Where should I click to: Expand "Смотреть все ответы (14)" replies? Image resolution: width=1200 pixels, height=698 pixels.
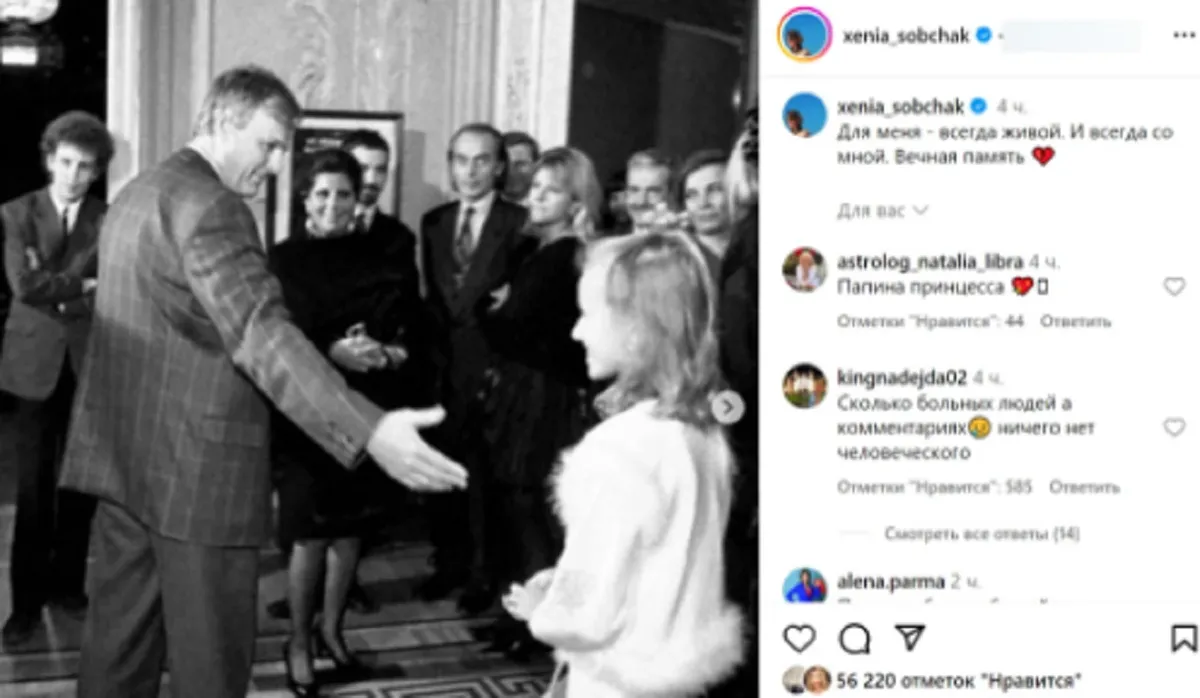[x=982, y=534]
